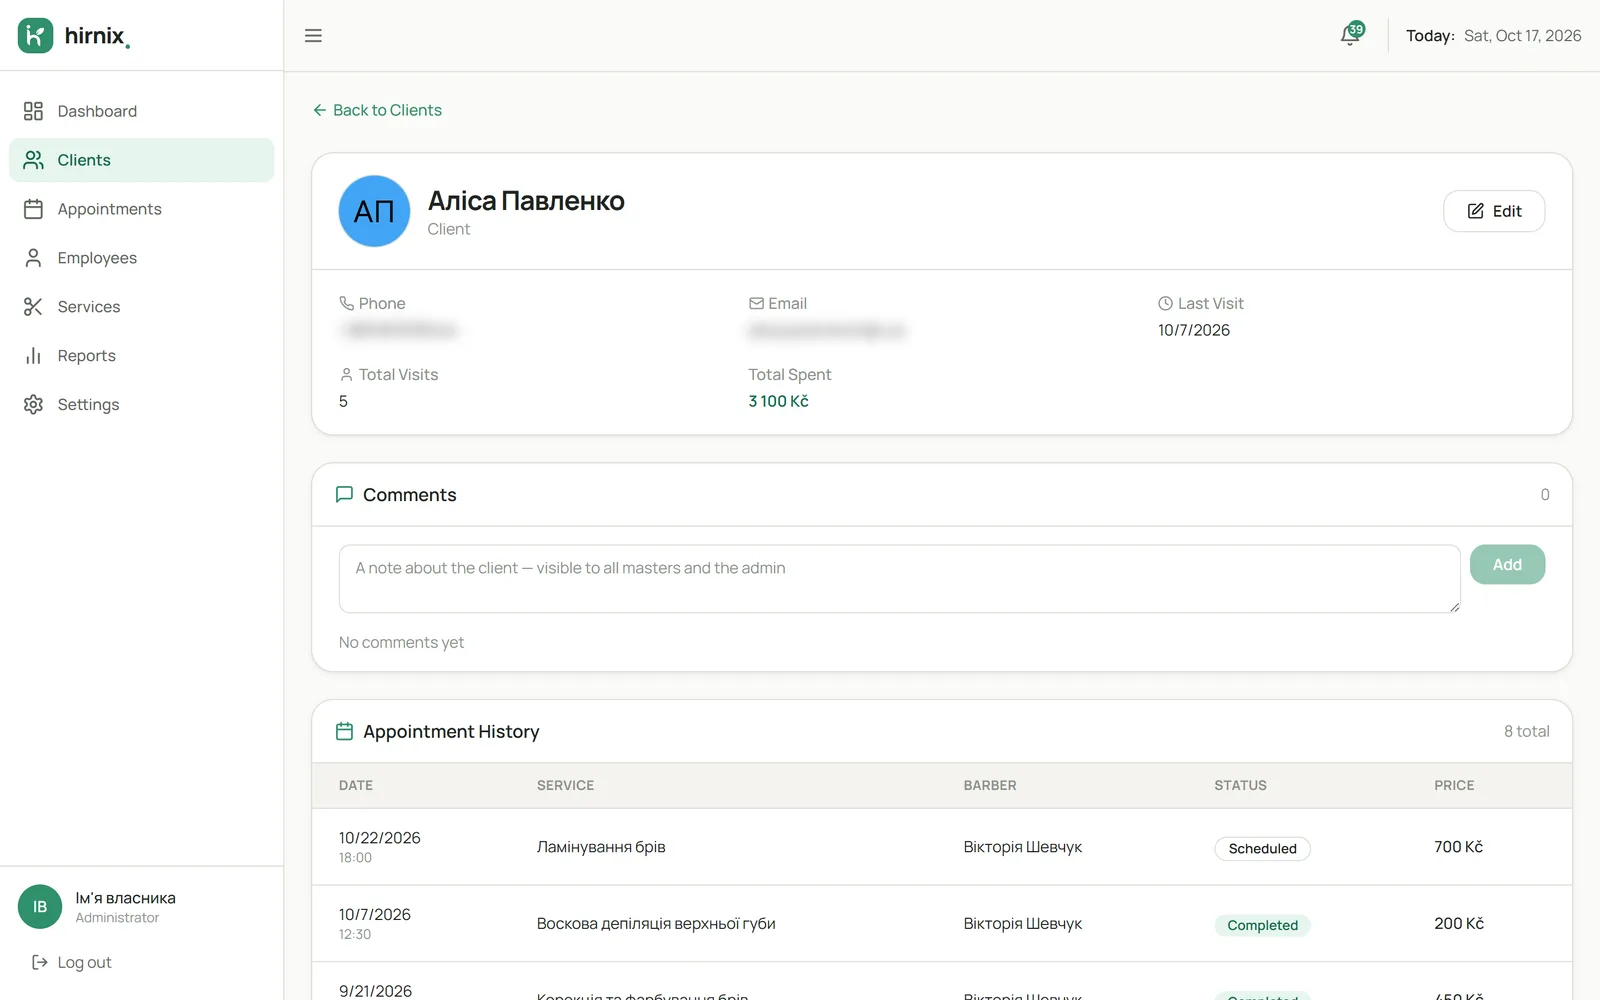Click the 10/22/2026 appointment date

(x=380, y=838)
